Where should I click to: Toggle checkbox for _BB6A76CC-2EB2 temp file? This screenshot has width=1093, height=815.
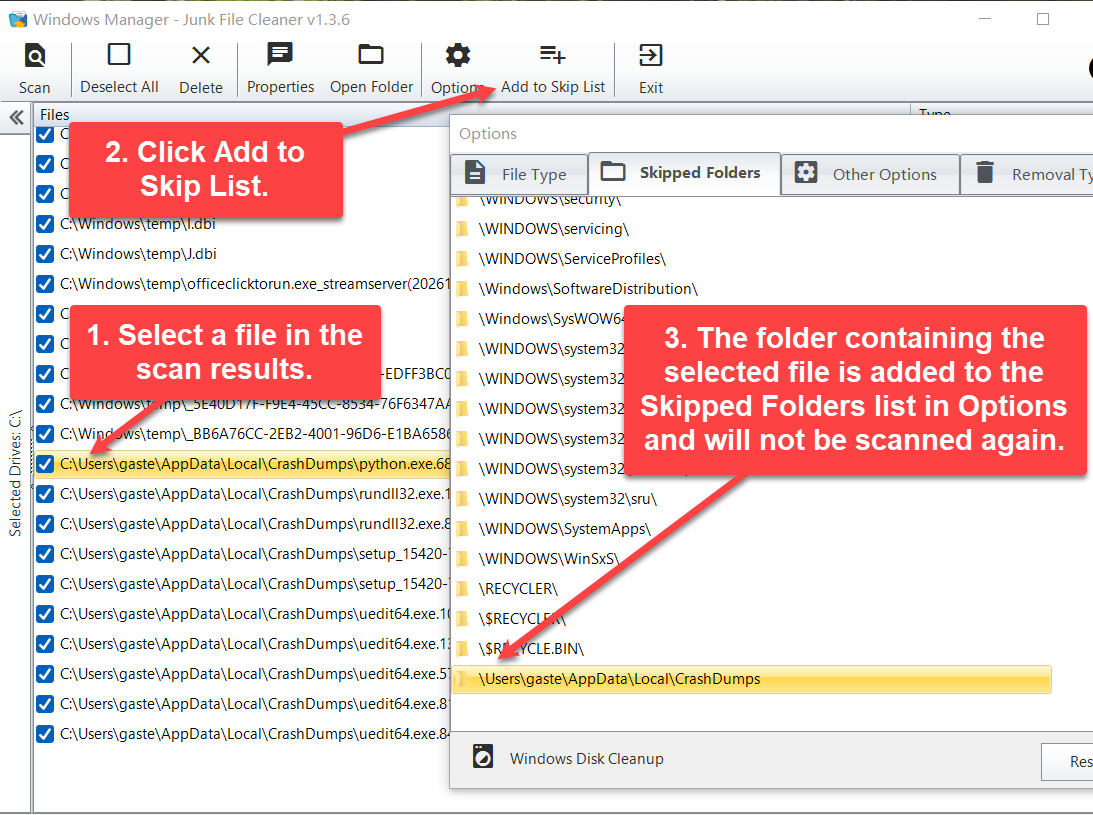[x=45, y=434]
